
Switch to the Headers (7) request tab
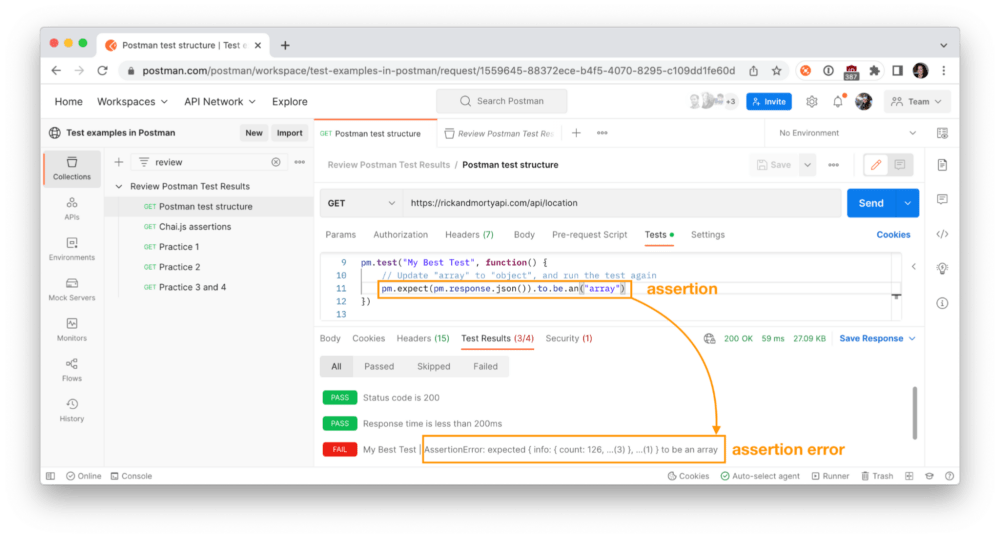[469, 235]
